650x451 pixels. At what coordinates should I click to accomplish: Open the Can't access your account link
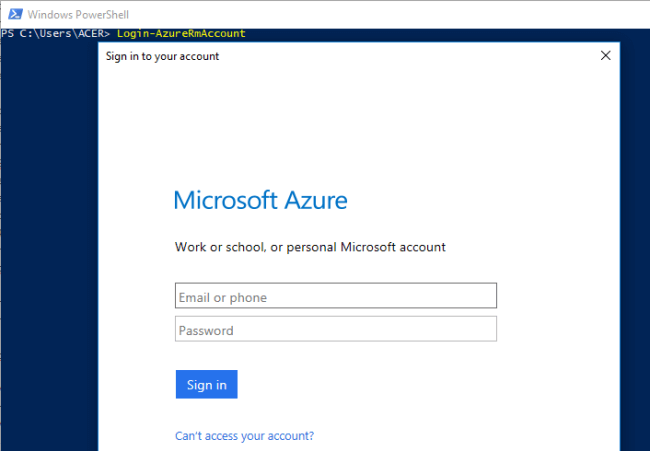pos(245,436)
